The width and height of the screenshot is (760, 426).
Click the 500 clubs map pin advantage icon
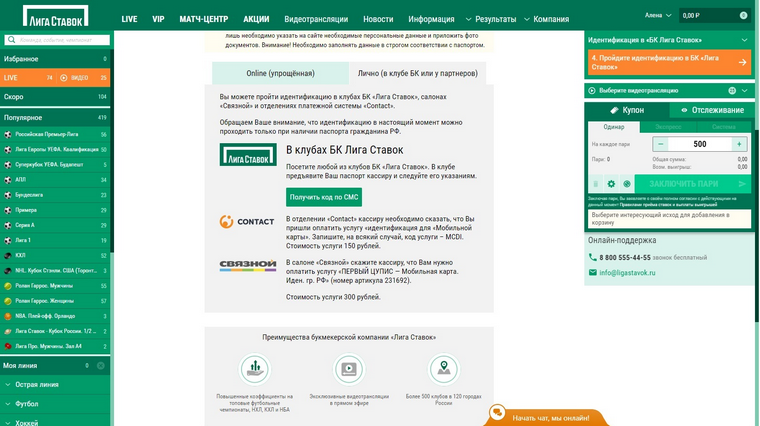tap(443, 369)
